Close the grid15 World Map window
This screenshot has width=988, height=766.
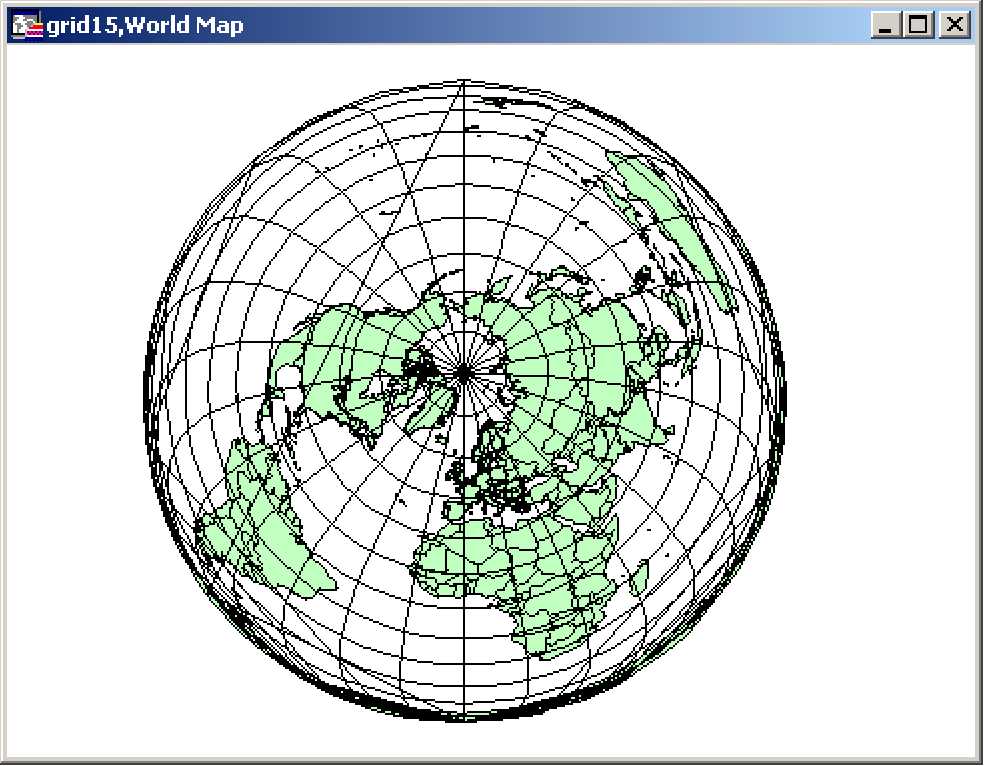955,25
